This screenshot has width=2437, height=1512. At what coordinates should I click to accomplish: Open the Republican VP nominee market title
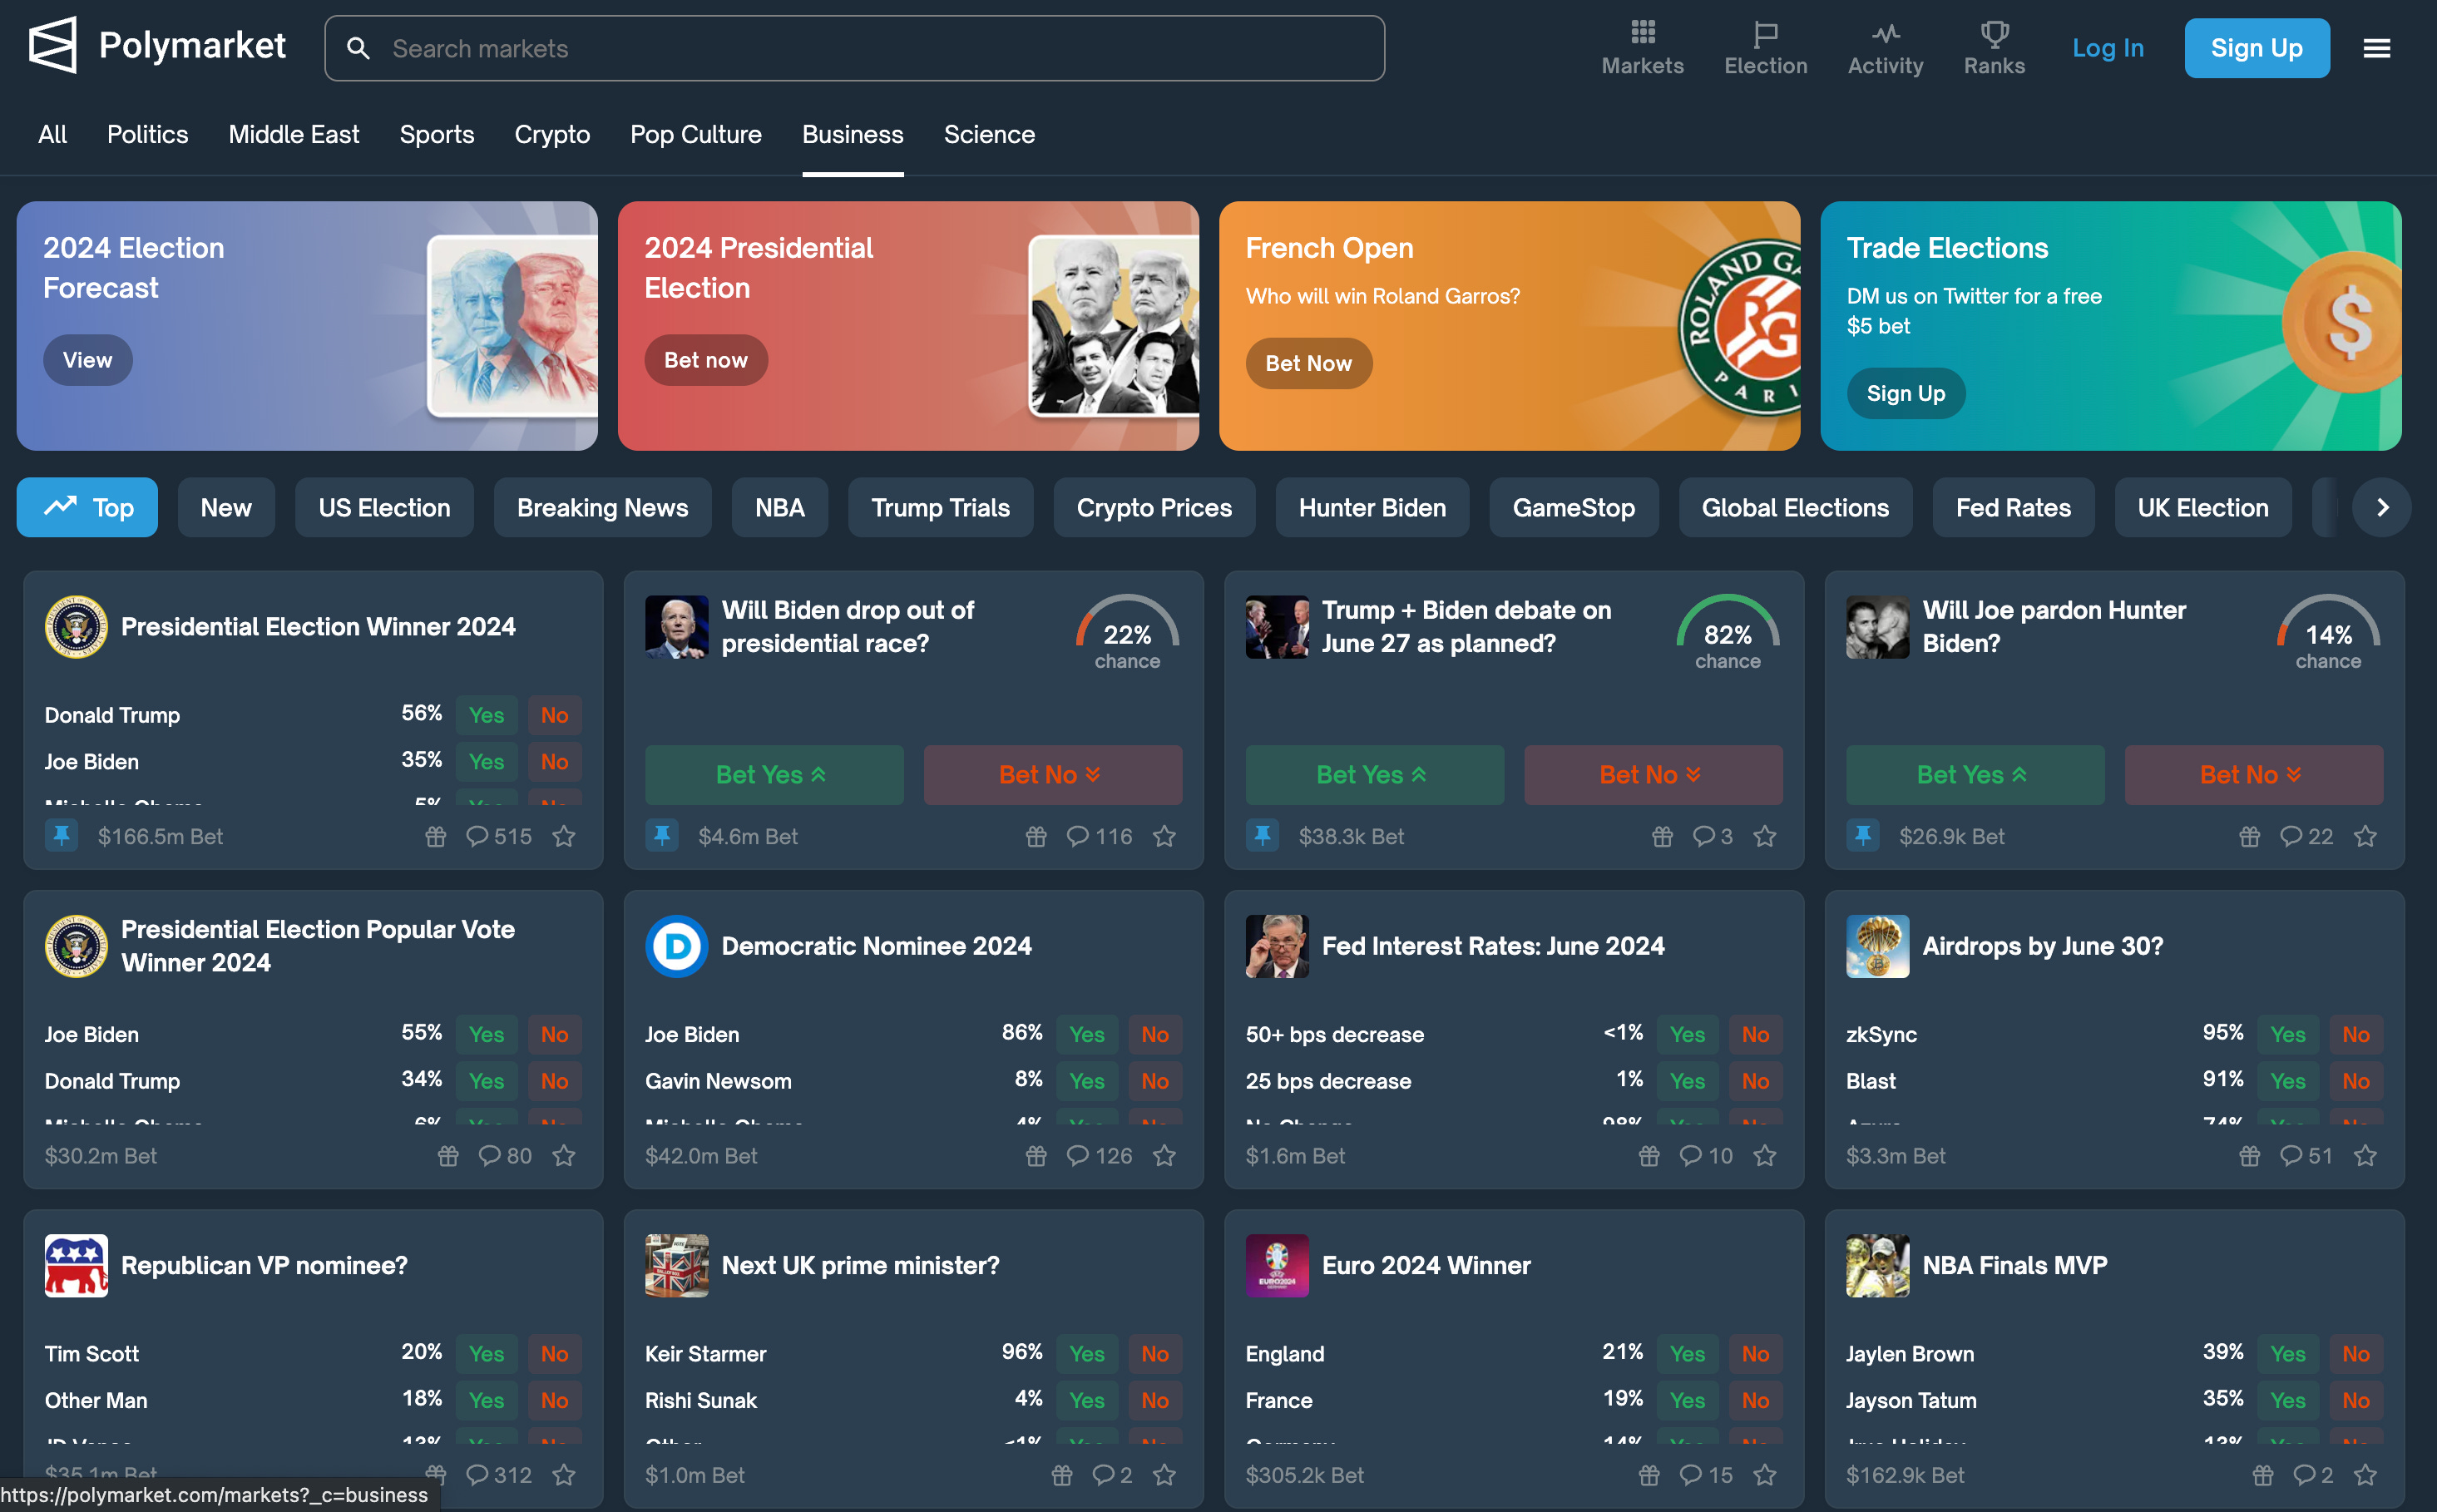(264, 1265)
